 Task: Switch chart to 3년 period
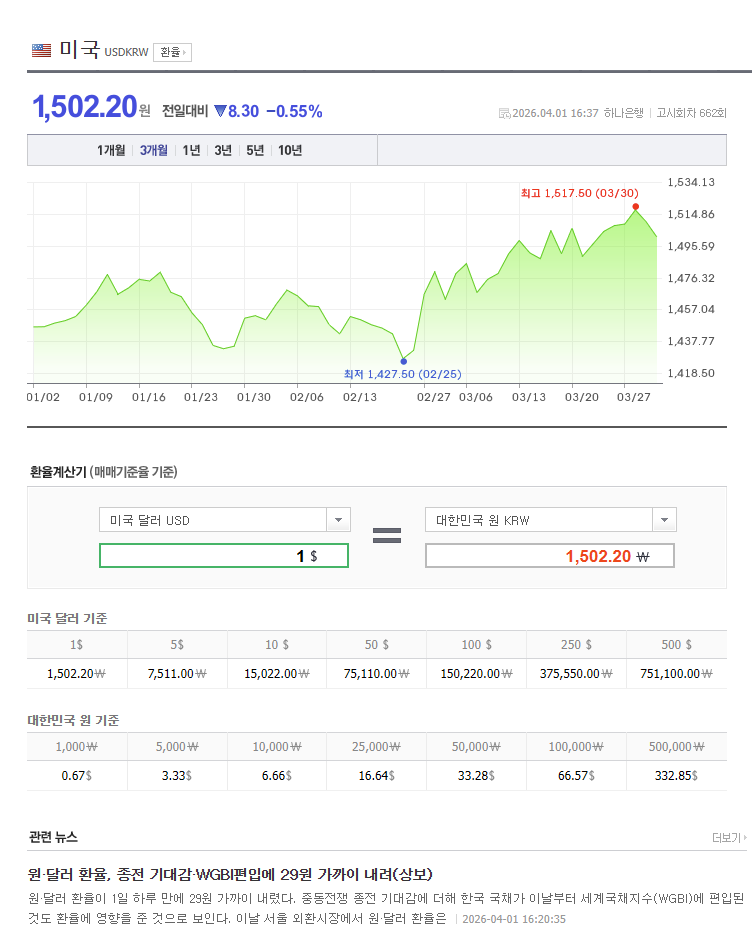[x=223, y=150]
